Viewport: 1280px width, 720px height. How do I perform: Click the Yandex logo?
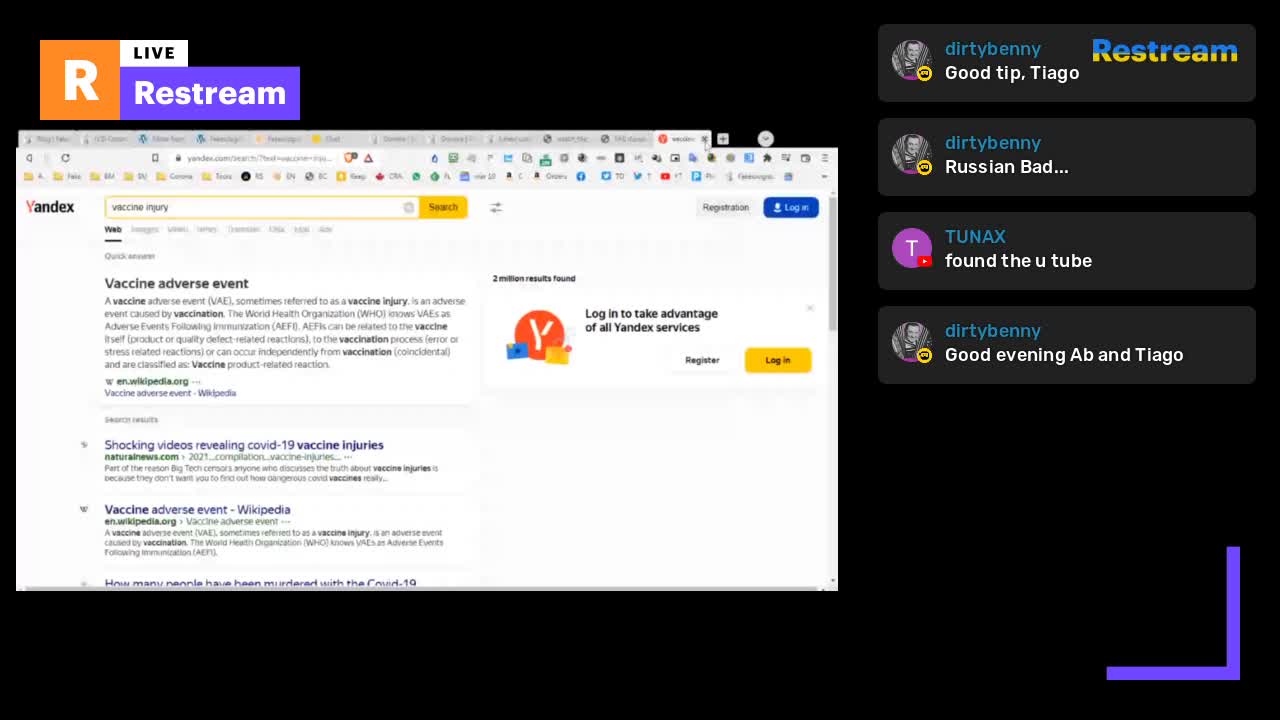point(50,207)
